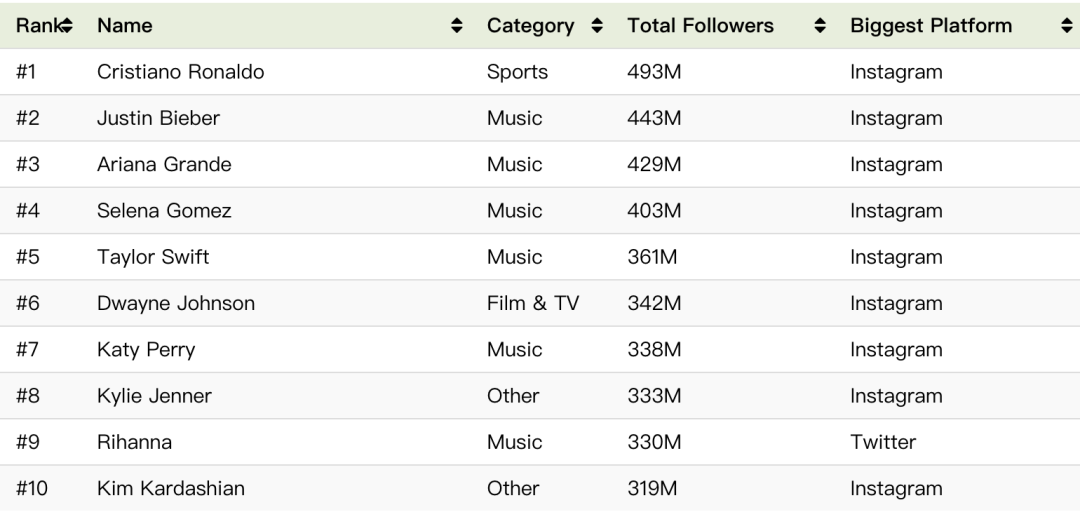This screenshot has width=1080, height=512.
Task: Sort table by Rank sort arrows
Action: pyautogui.click(x=67, y=25)
